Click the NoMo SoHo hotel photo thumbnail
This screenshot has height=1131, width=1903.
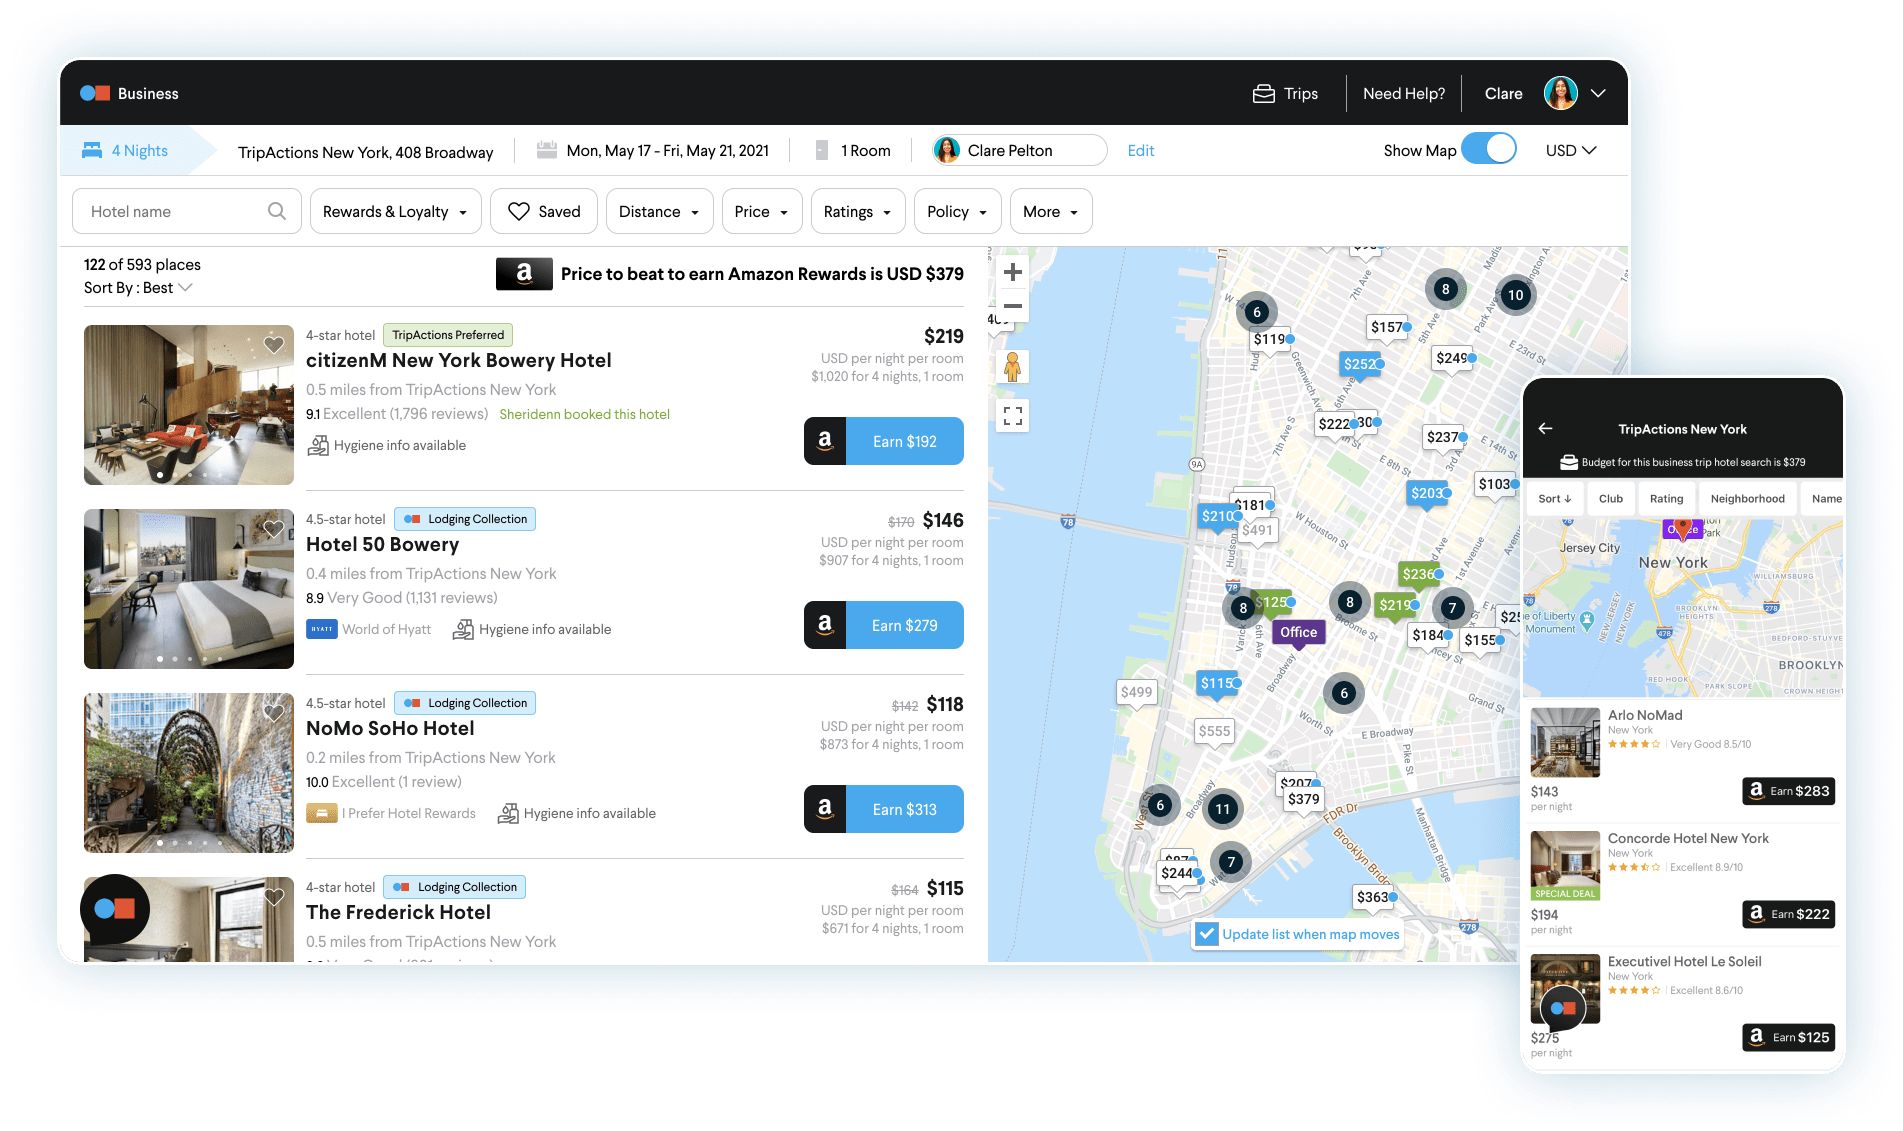(x=188, y=773)
